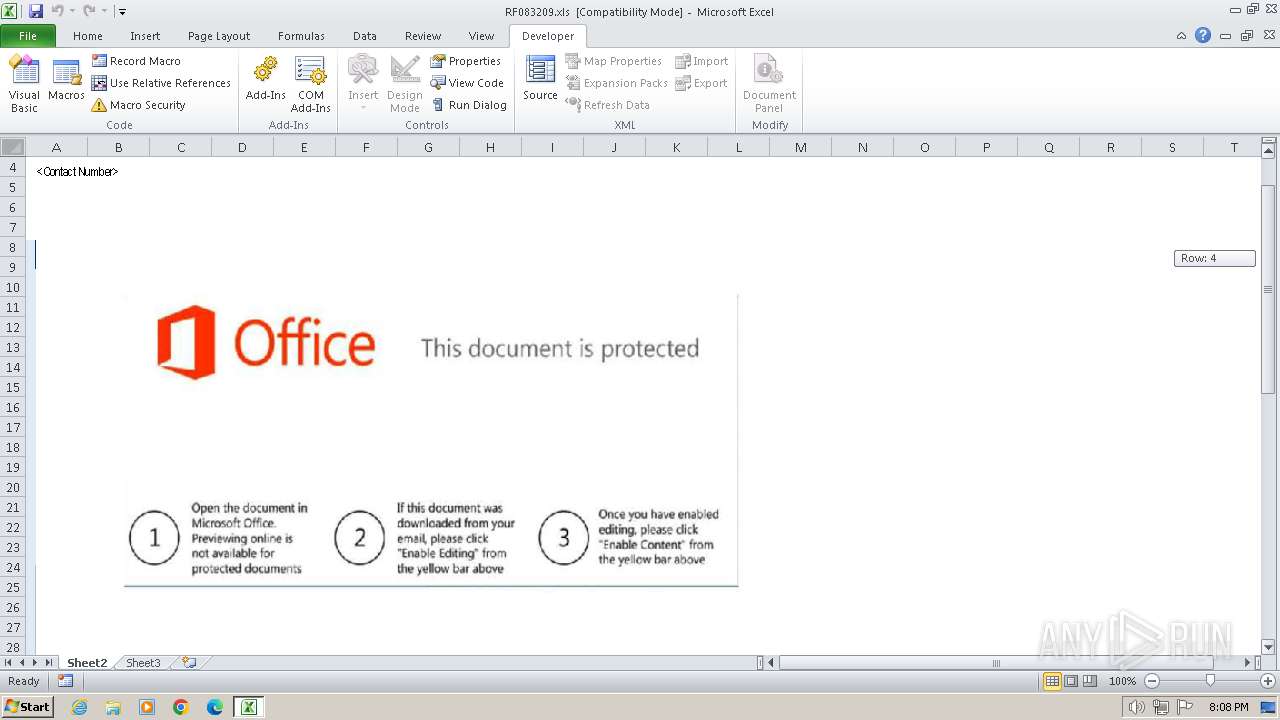The image size is (1280, 720).
Task: Click Run Dialog
Action: [x=469, y=105]
